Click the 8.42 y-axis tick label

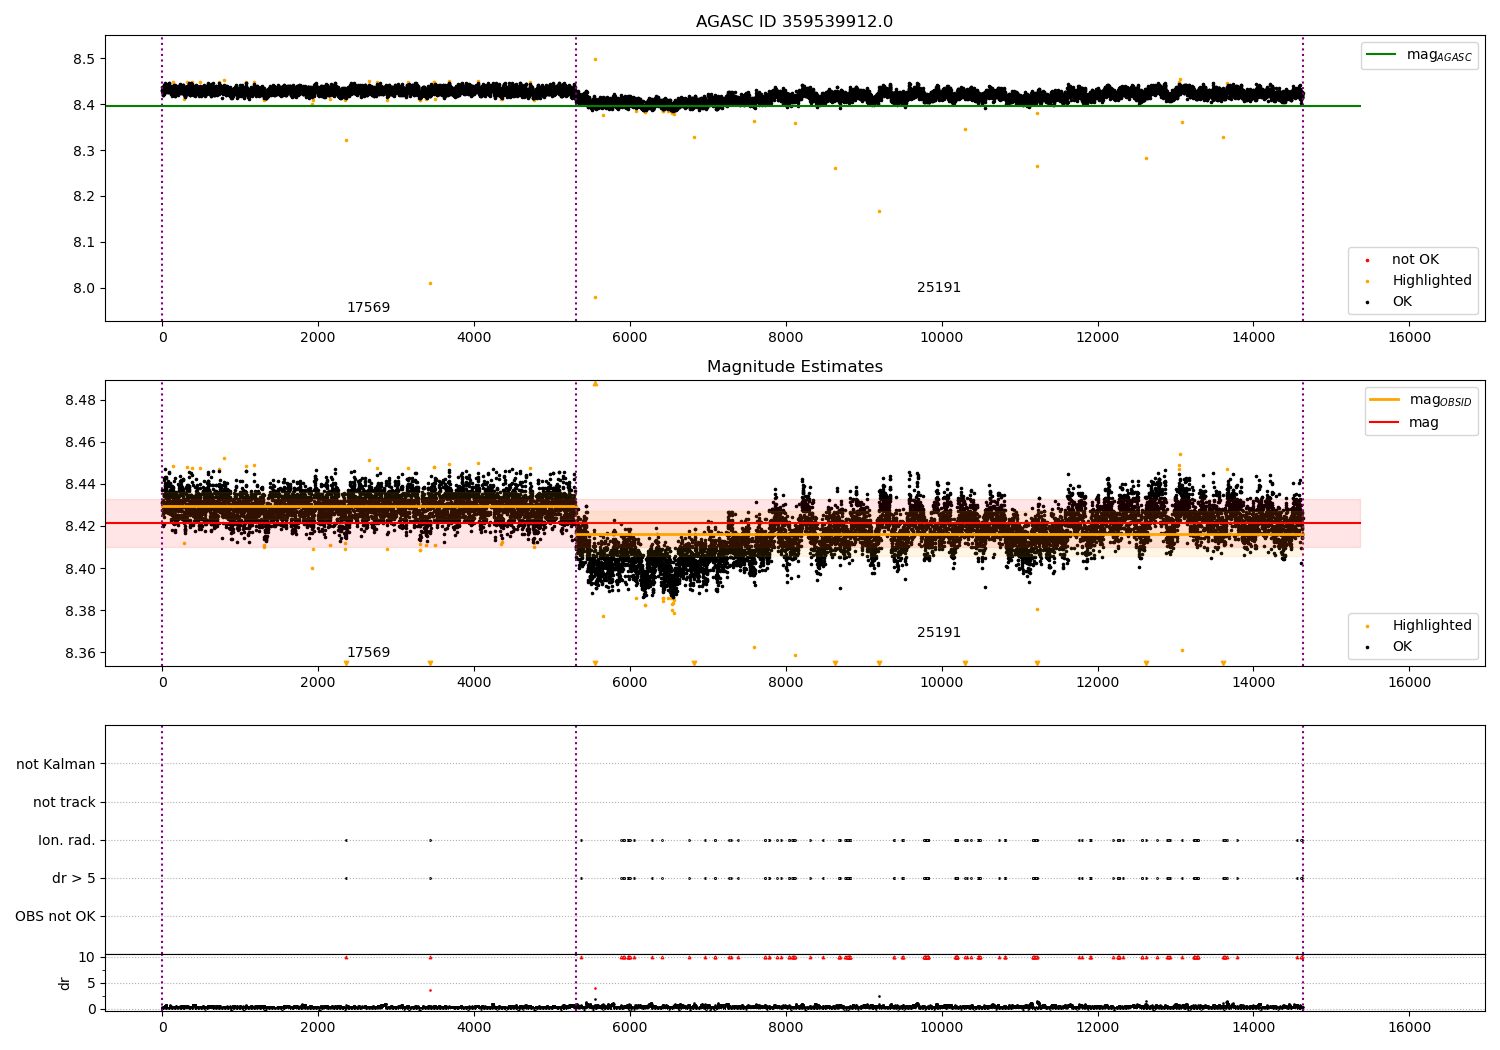[x=80, y=526]
